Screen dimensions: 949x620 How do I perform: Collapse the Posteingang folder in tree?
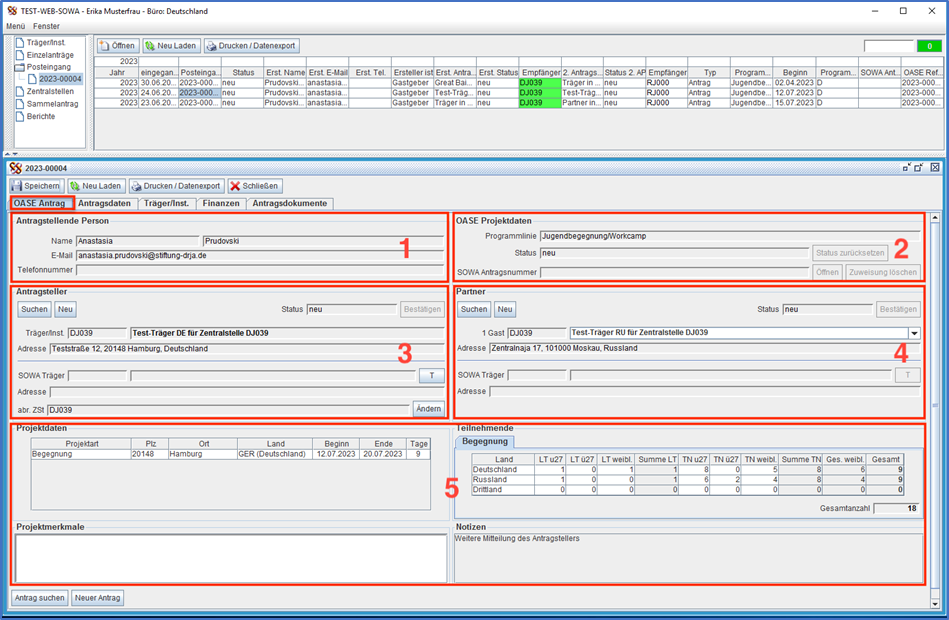(x=21, y=67)
